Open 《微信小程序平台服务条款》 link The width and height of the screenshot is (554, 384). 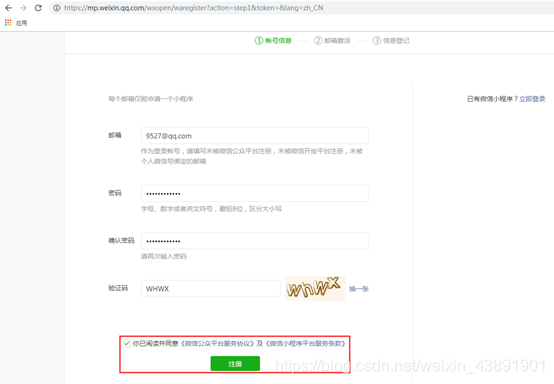[305, 343]
